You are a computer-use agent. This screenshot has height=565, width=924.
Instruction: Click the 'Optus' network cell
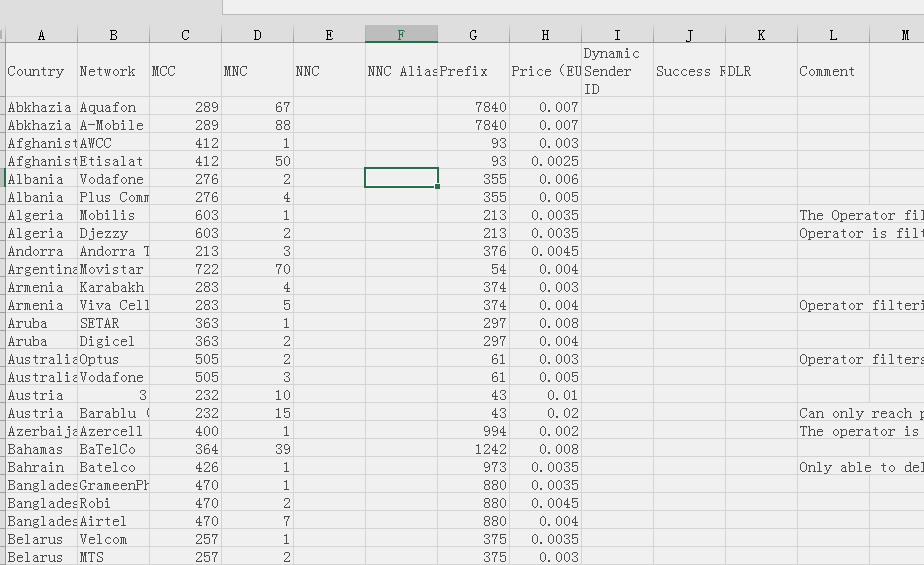pyautogui.click(x=113, y=359)
